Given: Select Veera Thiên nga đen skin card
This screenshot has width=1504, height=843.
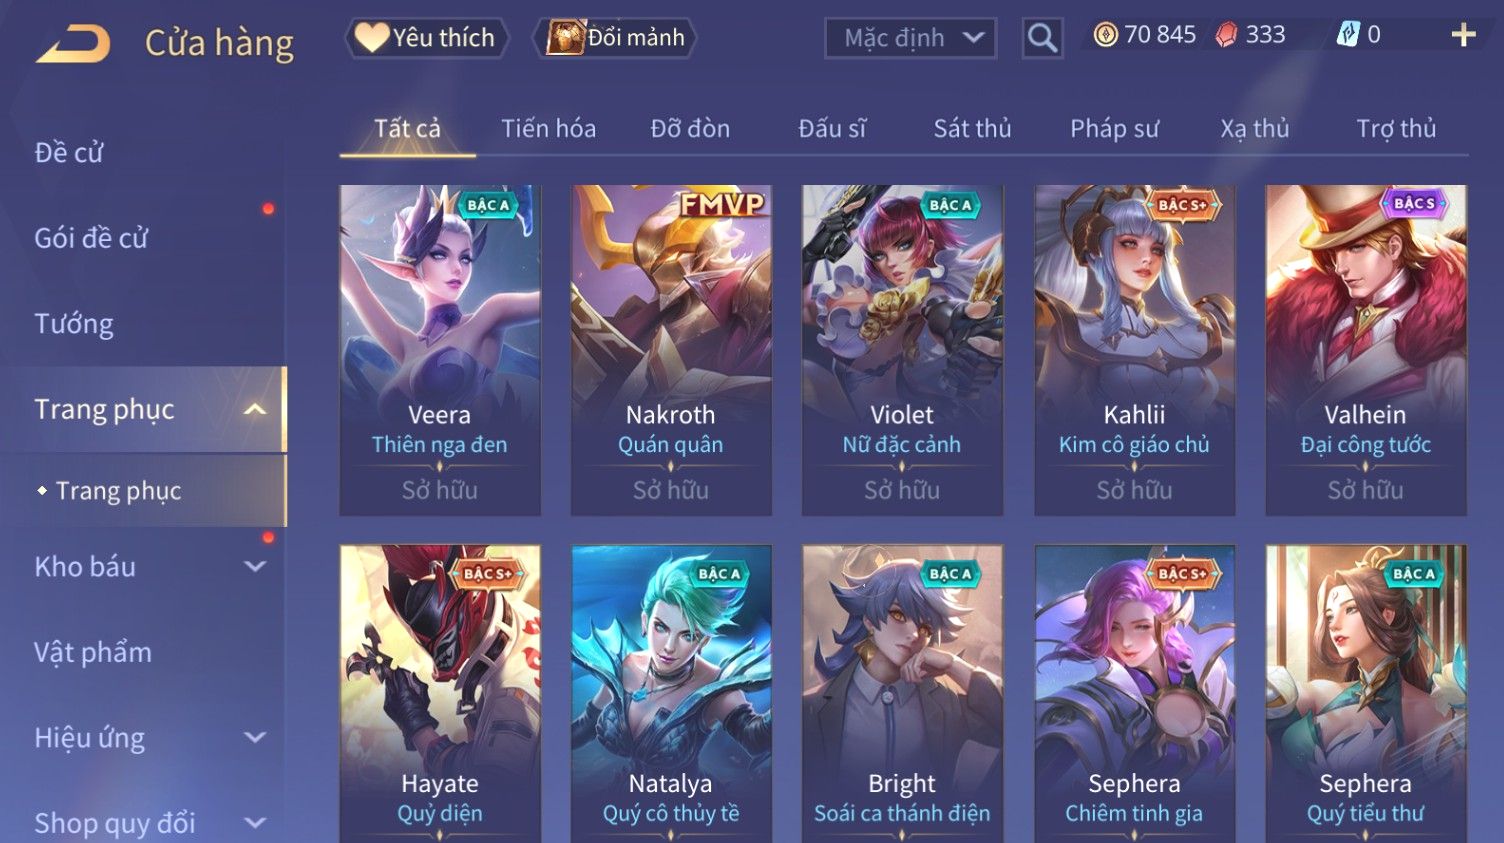Looking at the screenshot, I should pyautogui.click(x=440, y=350).
